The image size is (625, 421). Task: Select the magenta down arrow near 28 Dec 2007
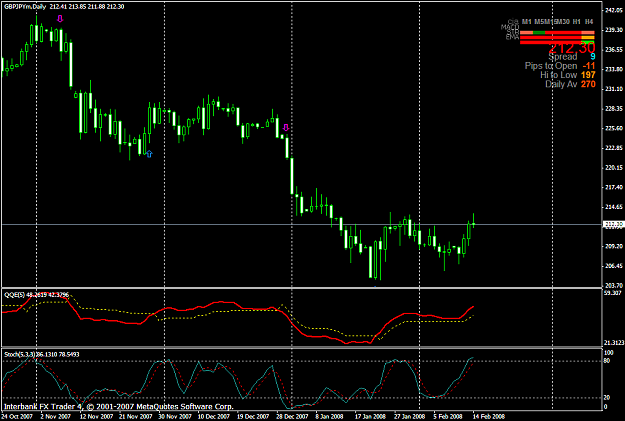(286, 128)
